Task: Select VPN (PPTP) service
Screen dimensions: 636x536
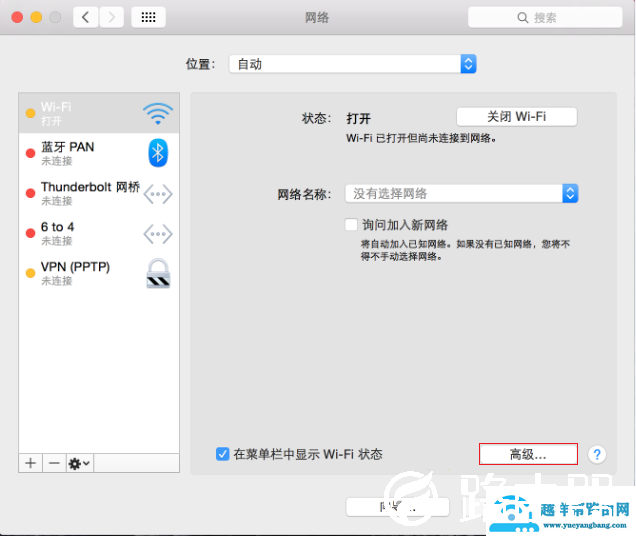Action: click(99, 273)
